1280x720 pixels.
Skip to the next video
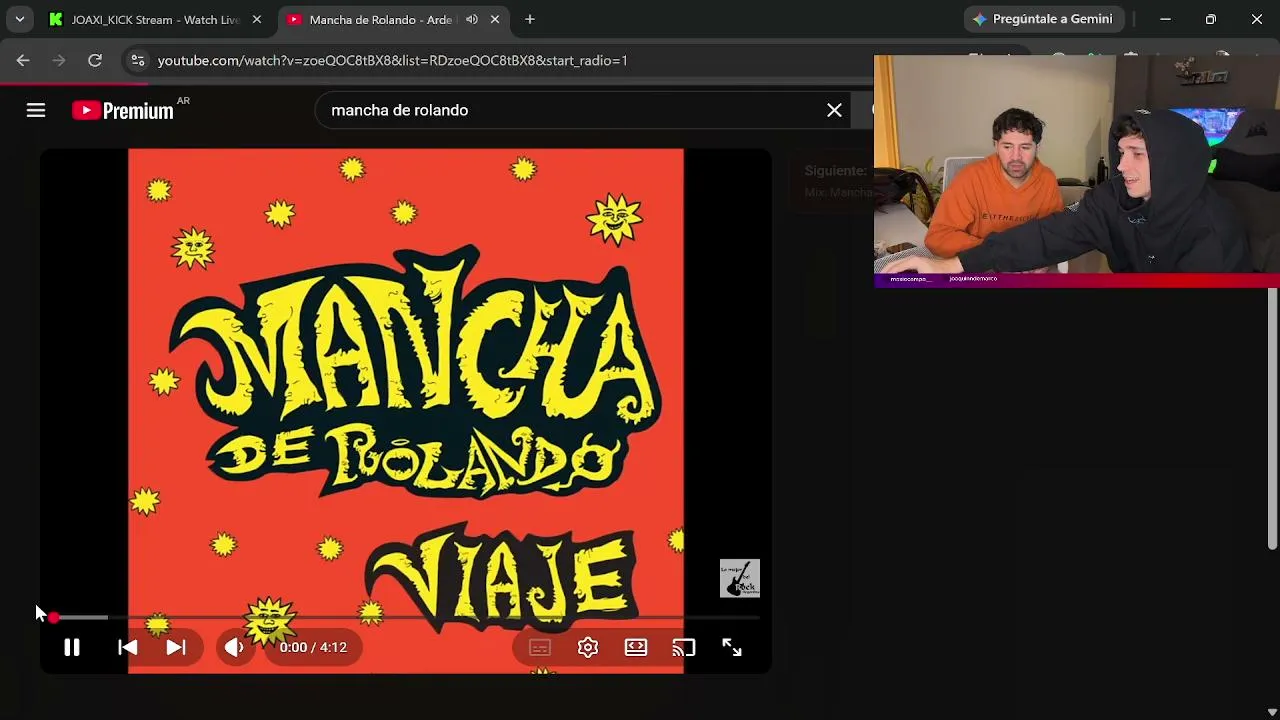[x=176, y=648]
